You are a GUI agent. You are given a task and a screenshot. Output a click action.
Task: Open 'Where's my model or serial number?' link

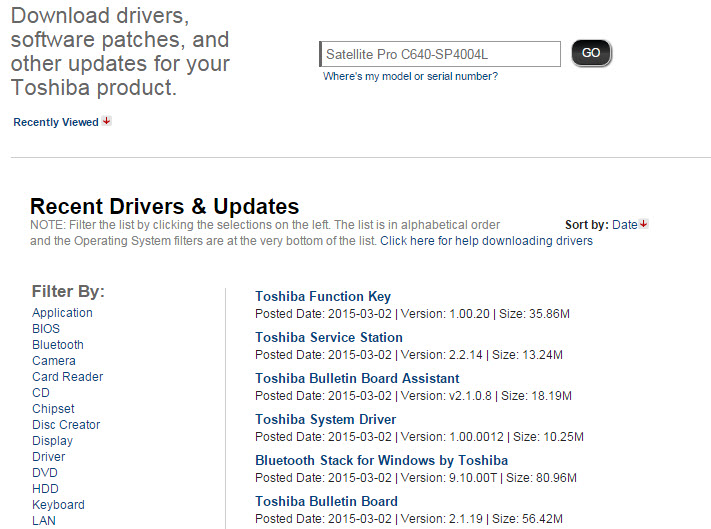[410, 76]
